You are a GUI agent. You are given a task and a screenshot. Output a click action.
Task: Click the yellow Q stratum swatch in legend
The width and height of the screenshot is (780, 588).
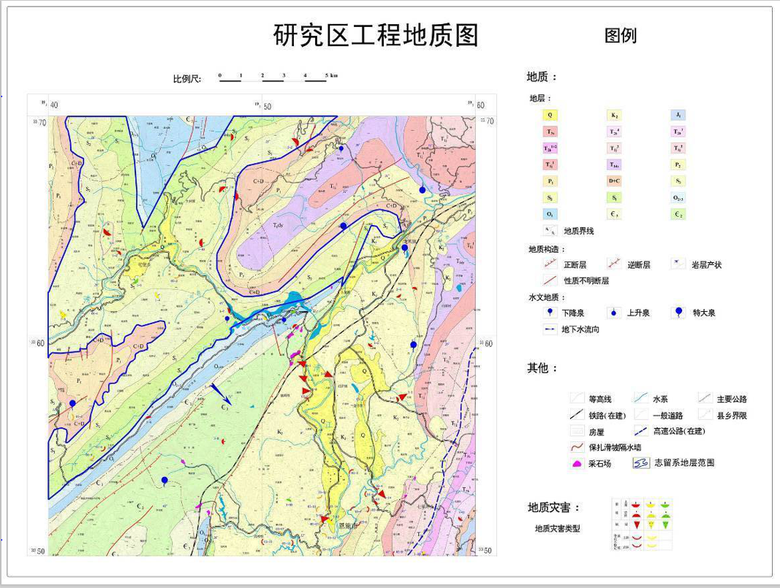coord(550,116)
